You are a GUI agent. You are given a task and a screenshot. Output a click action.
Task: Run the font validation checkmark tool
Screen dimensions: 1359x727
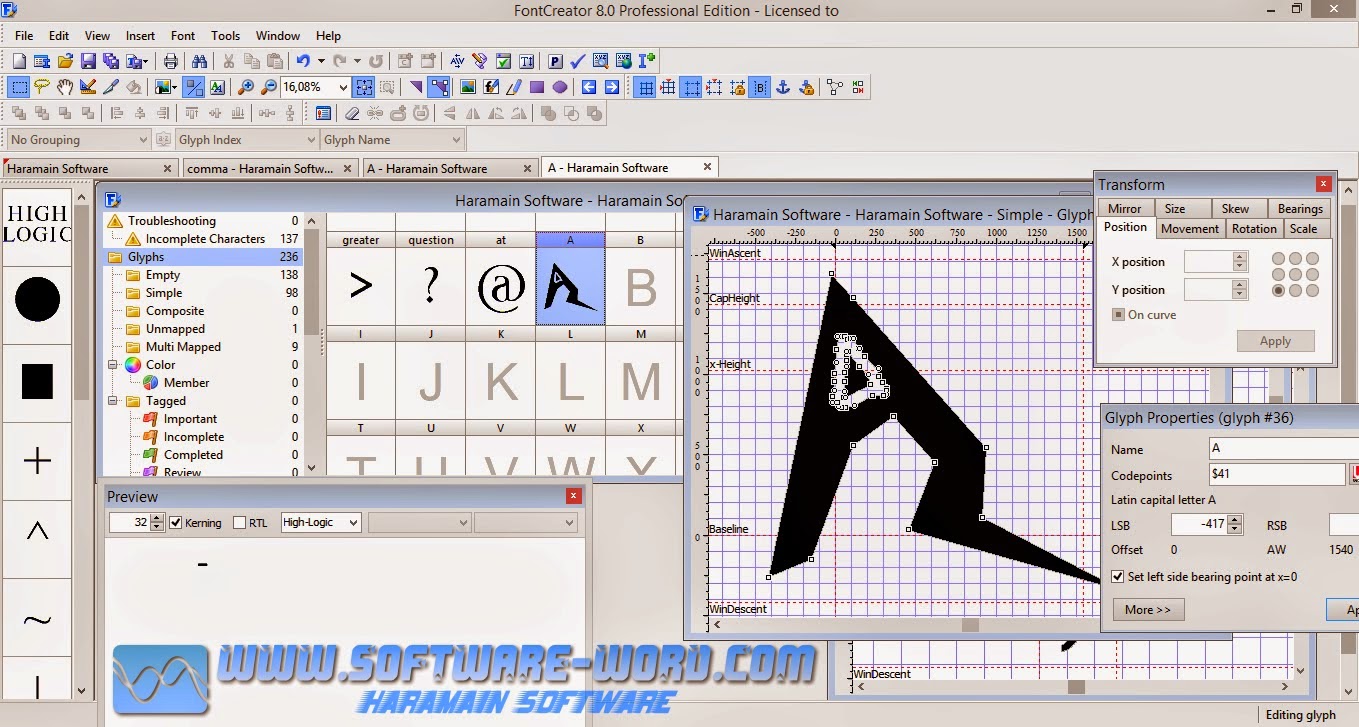tap(576, 60)
